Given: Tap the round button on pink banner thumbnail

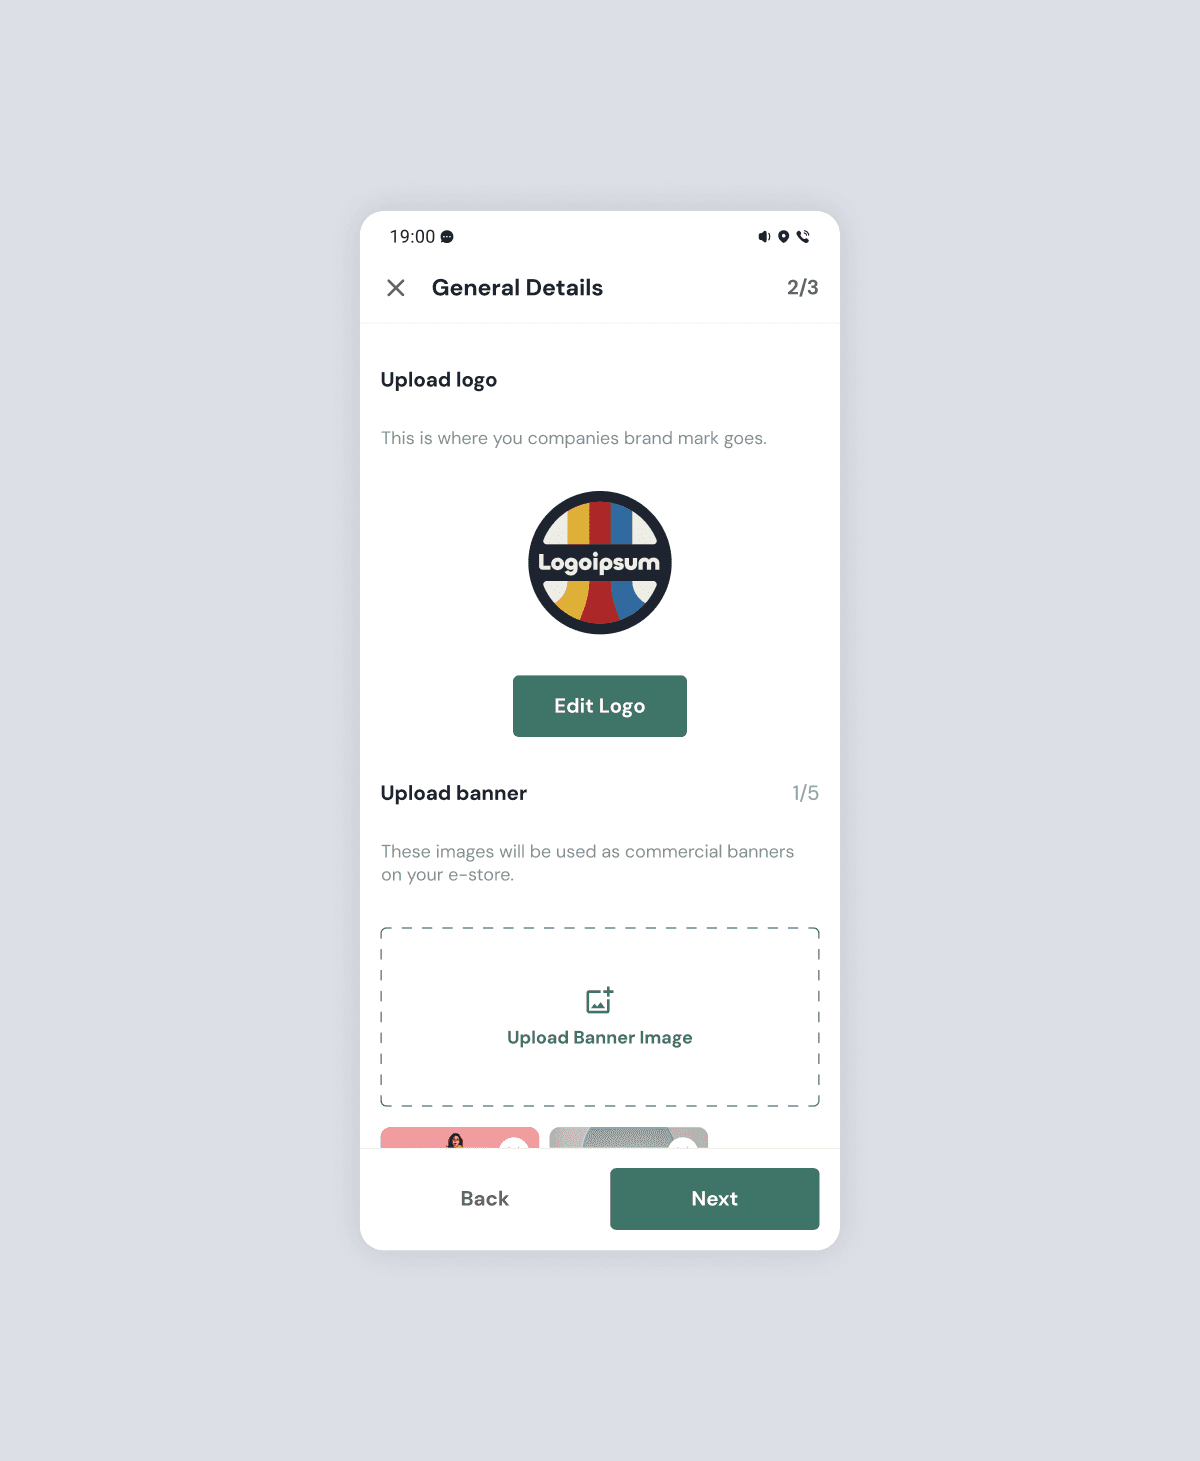Looking at the screenshot, I should pos(514,1143).
